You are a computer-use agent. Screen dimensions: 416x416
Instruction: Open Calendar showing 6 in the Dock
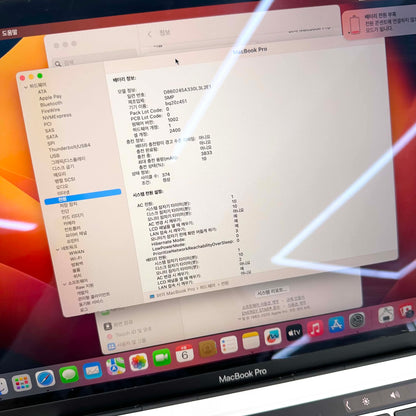point(185,353)
